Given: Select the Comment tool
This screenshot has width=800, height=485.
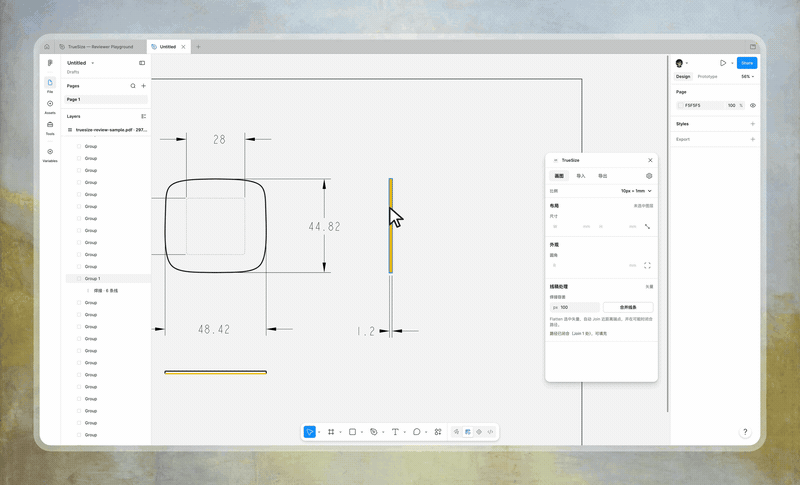Looking at the screenshot, I should [416, 432].
